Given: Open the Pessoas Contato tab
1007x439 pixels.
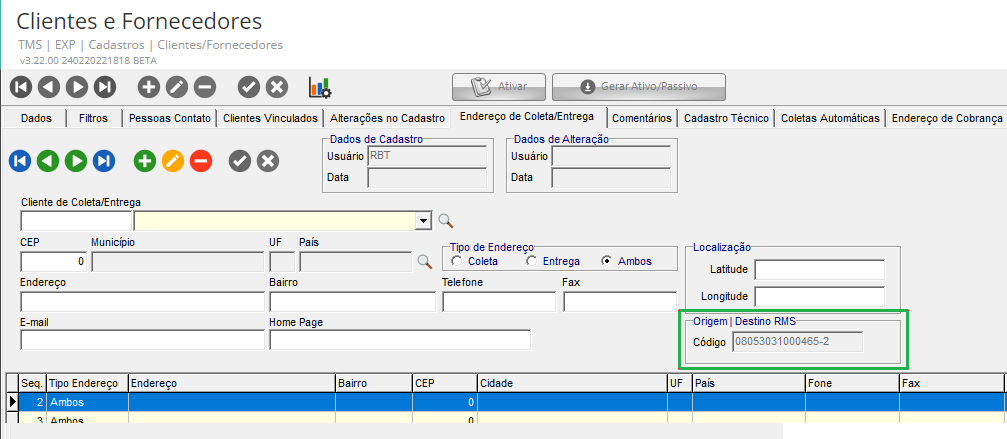Looking at the screenshot, I should (x=170, y=118).
